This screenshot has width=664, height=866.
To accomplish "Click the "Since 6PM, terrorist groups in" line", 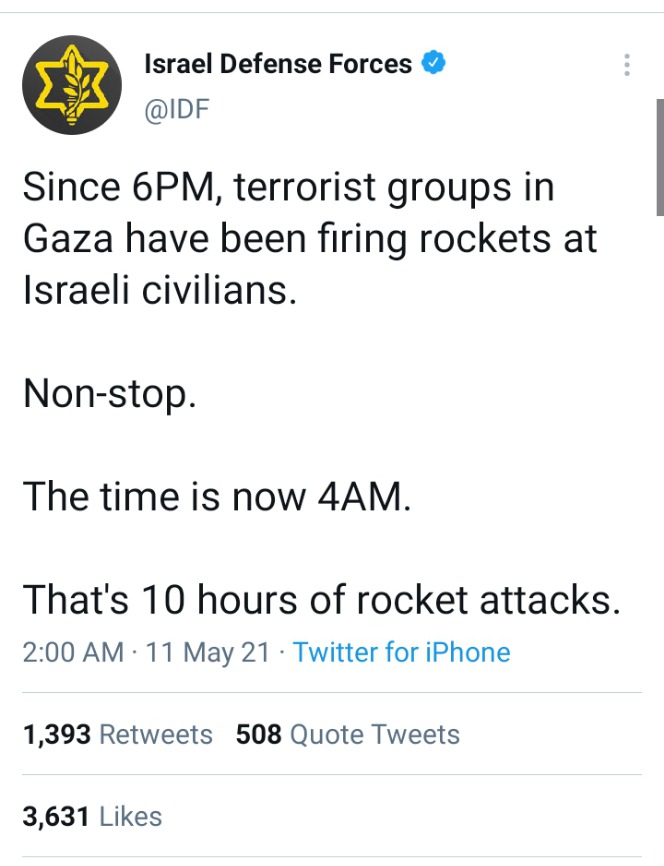I will pyautogui.click(x=288, y=187).
